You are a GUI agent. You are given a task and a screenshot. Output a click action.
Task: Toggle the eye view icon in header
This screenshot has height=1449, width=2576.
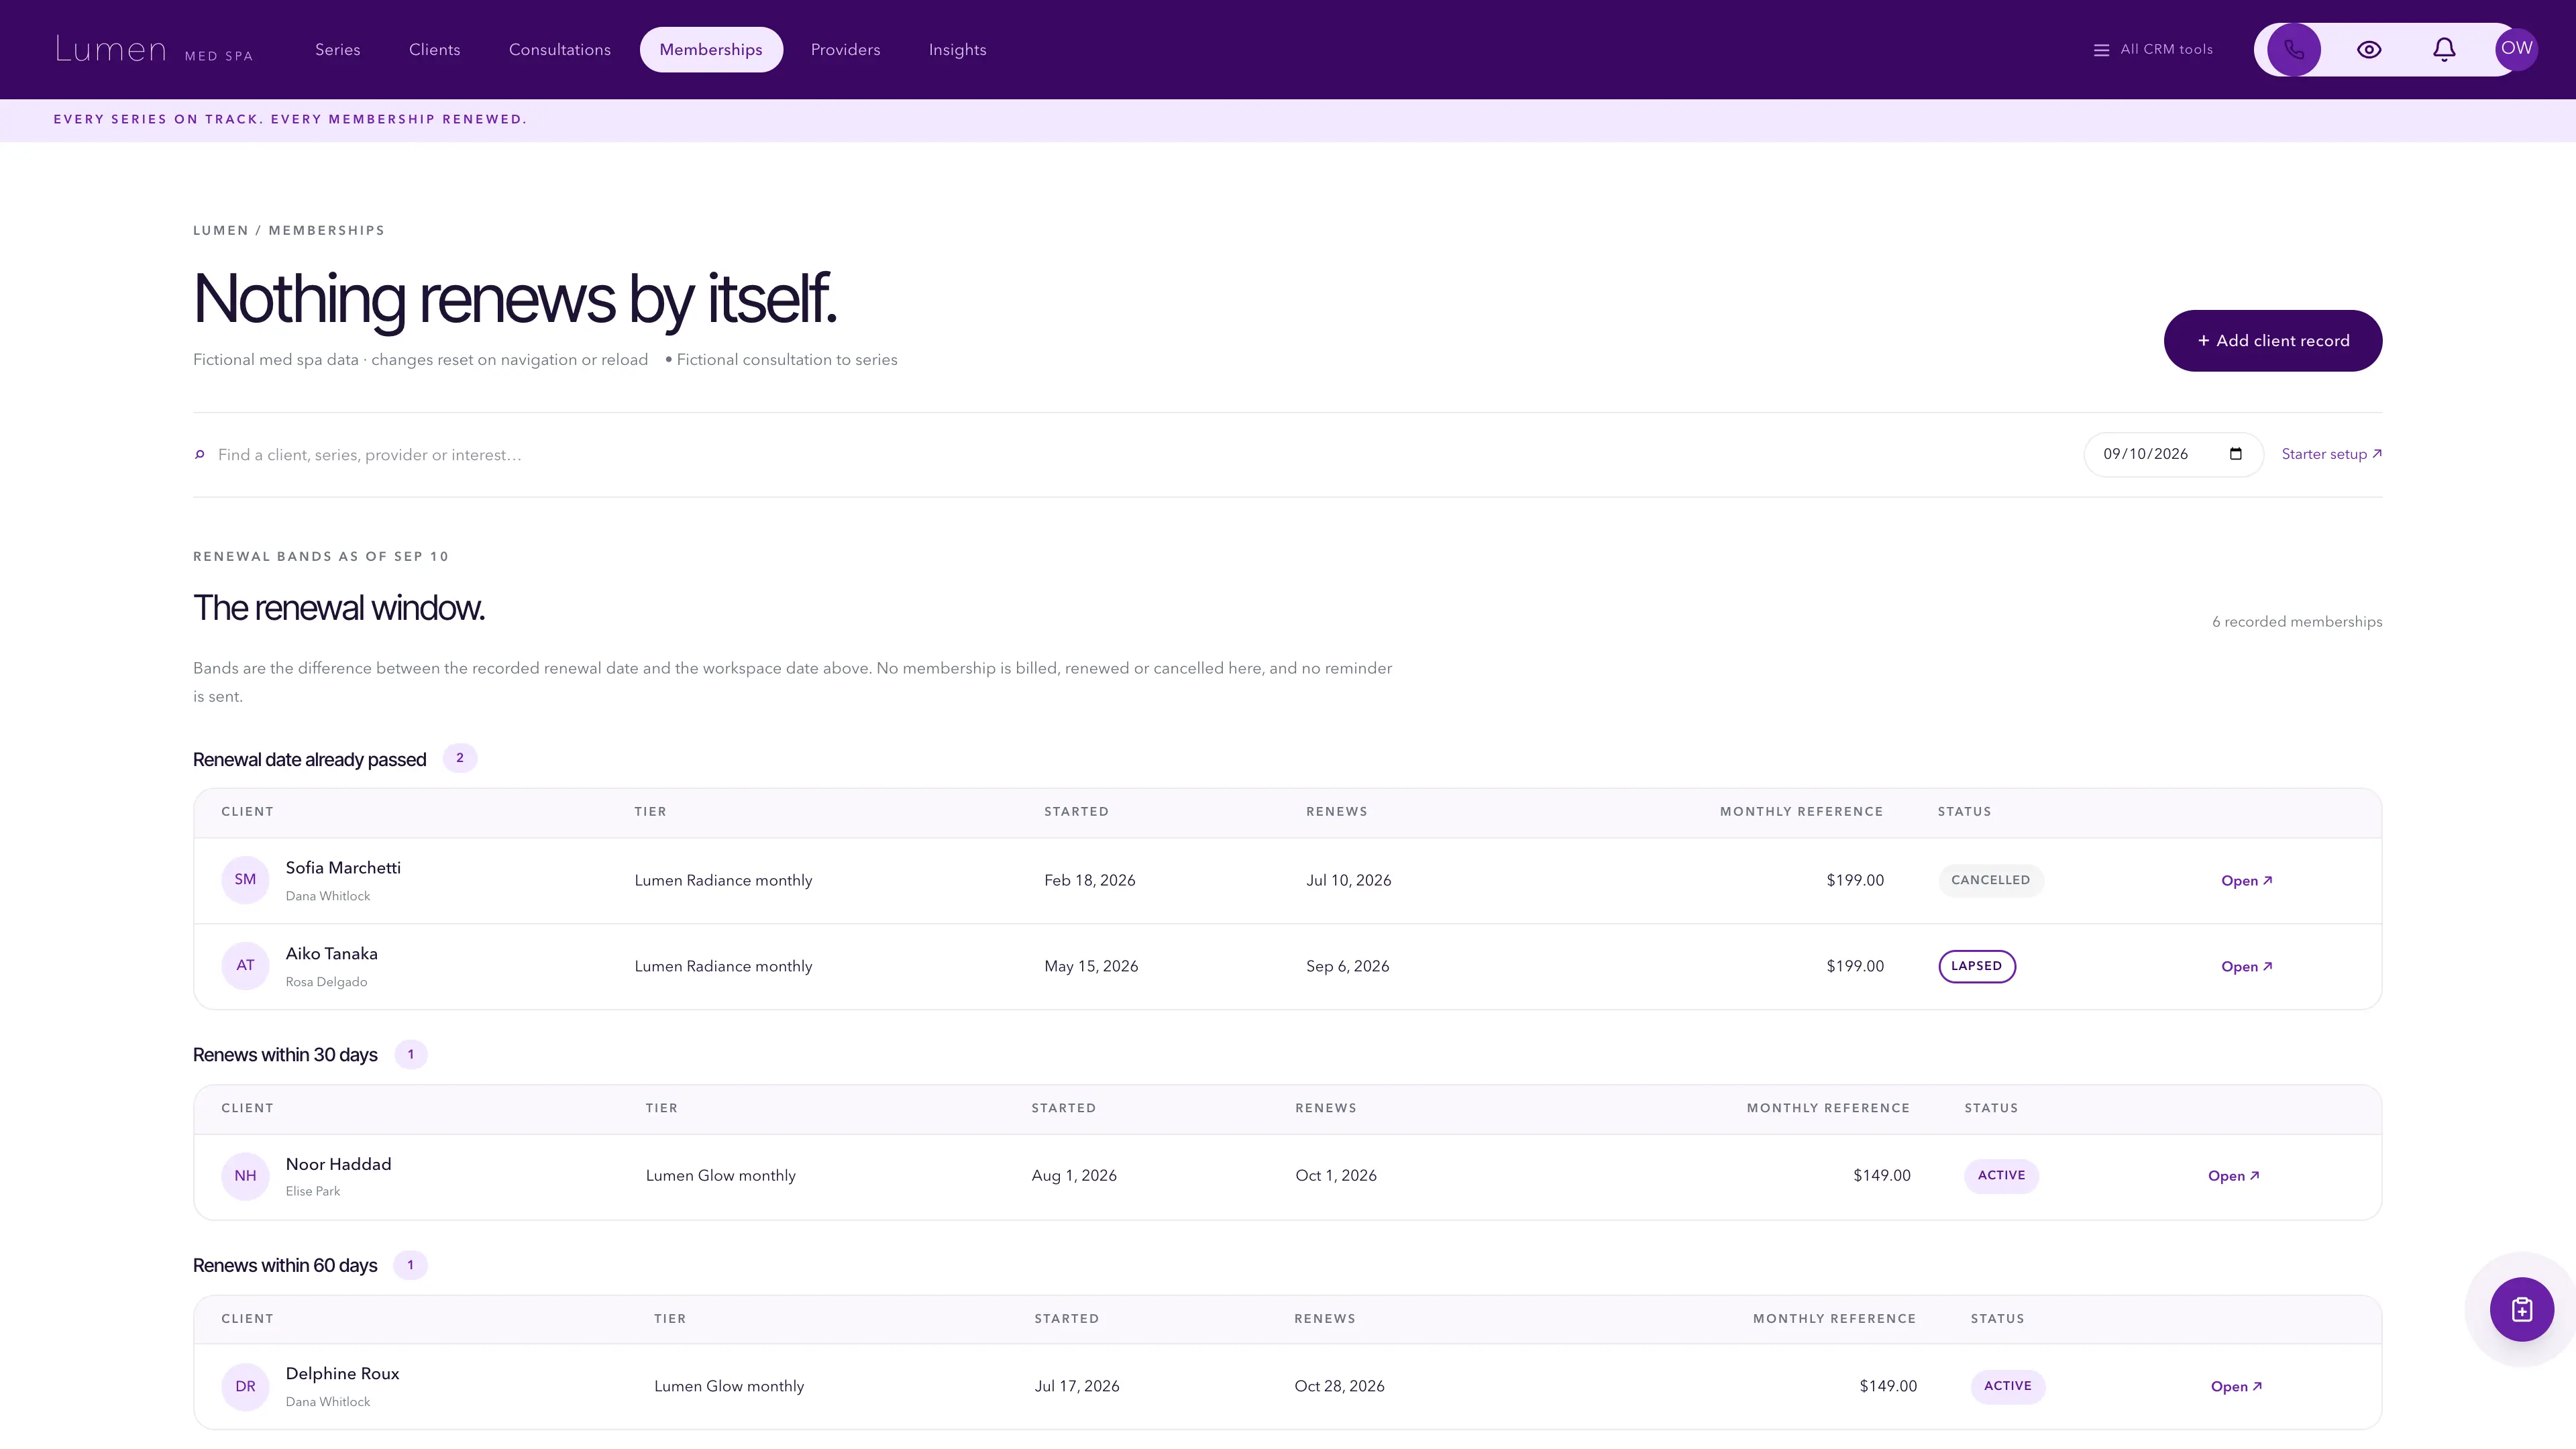2369,49
